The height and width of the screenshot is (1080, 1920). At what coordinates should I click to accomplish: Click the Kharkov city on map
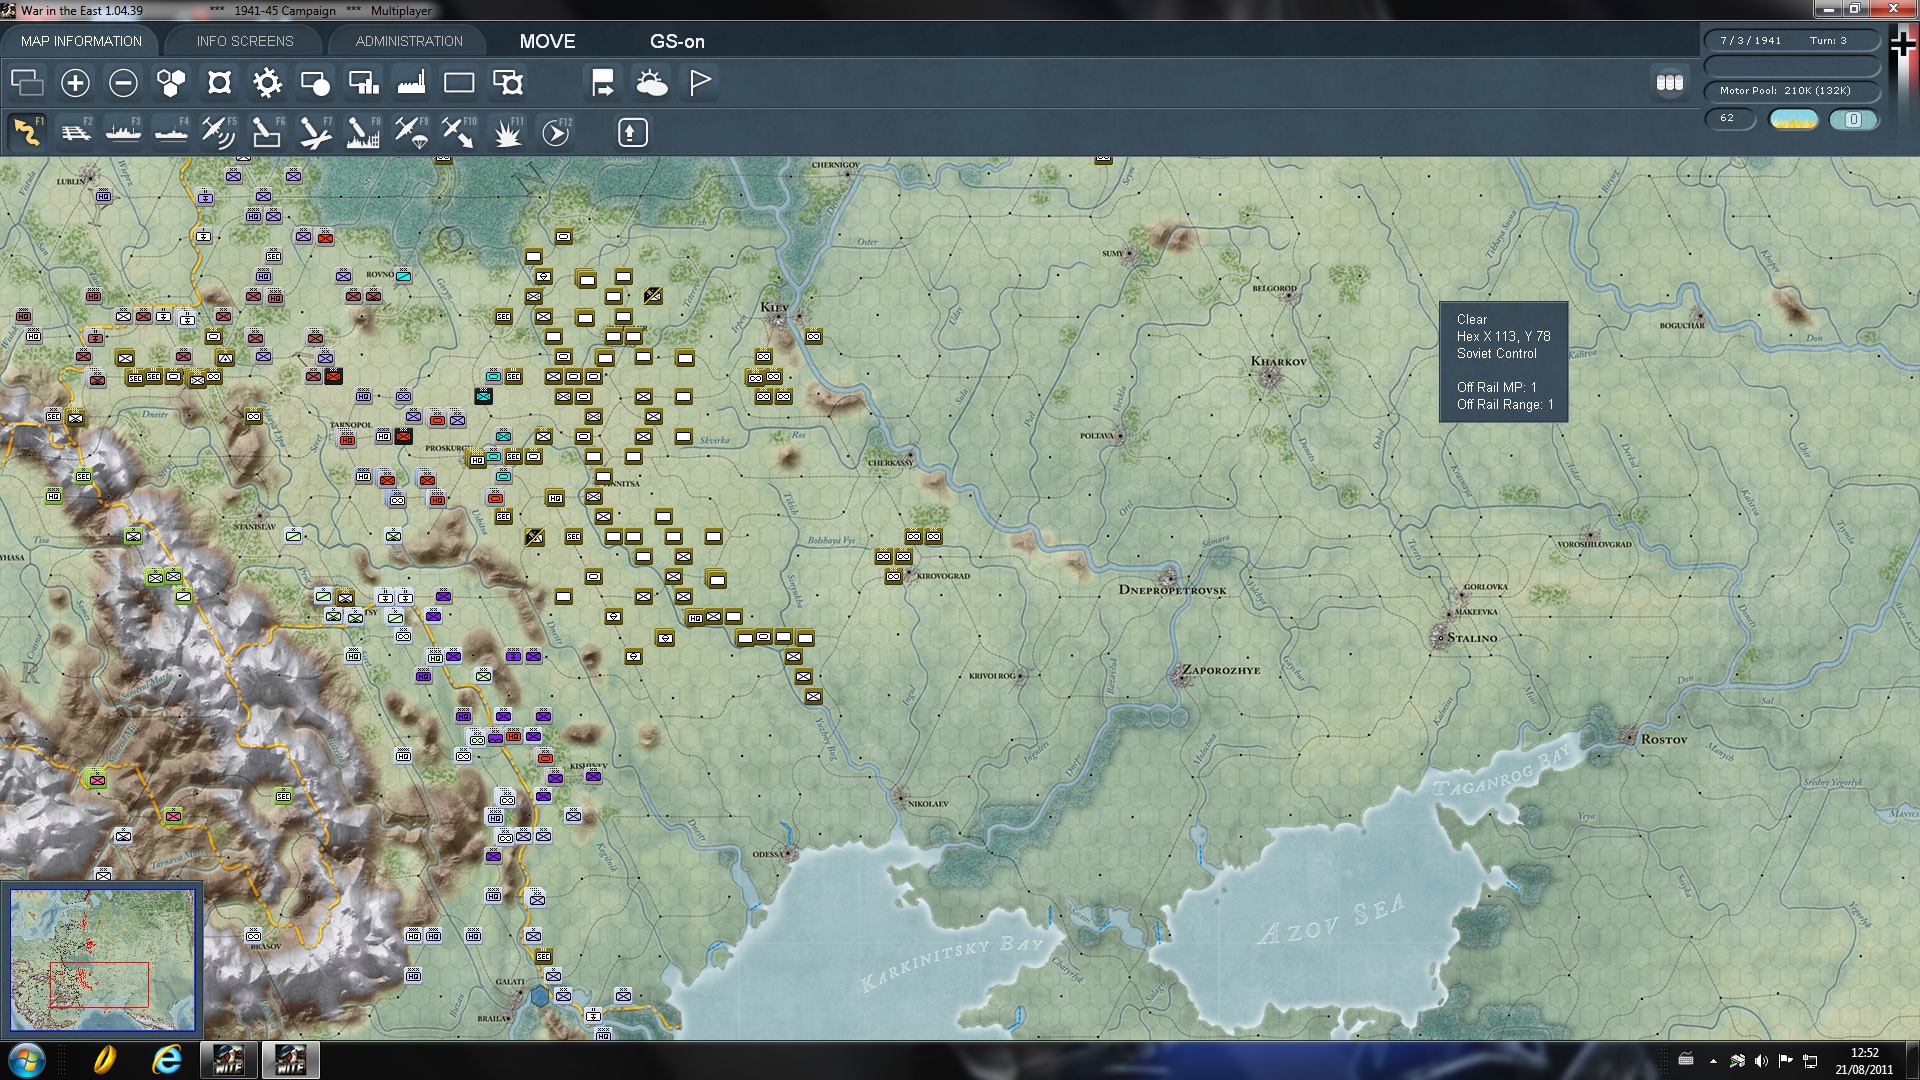coord(1270,377)
